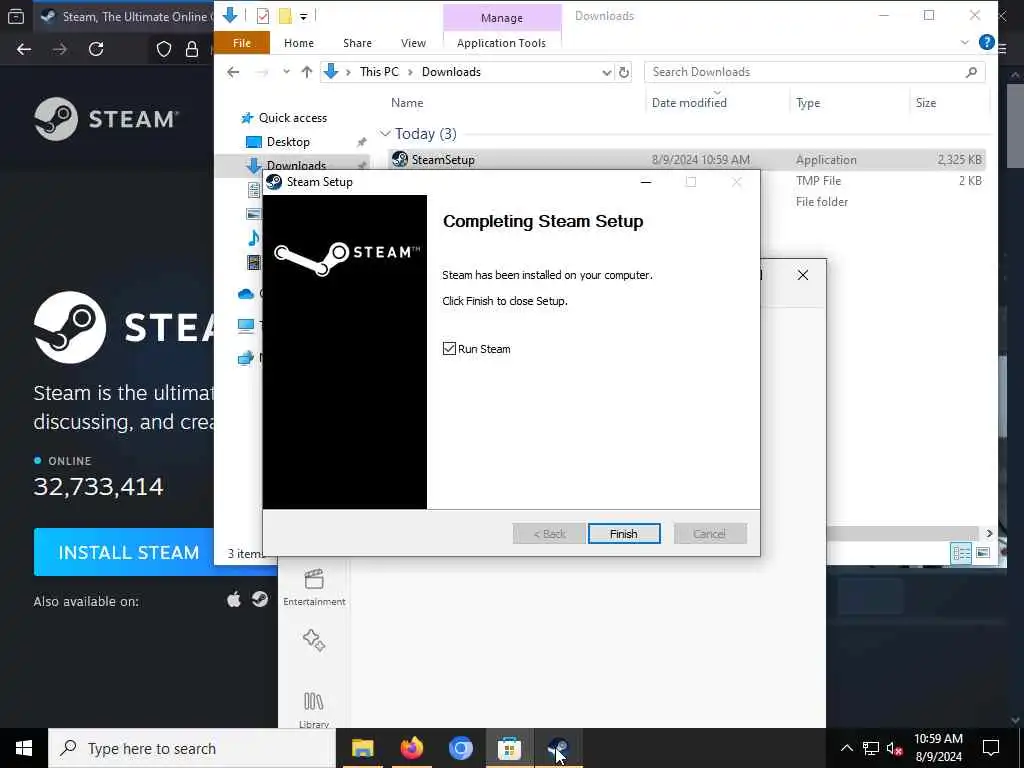
Task: Show hidden system tray icons
Action: (846, 748)
